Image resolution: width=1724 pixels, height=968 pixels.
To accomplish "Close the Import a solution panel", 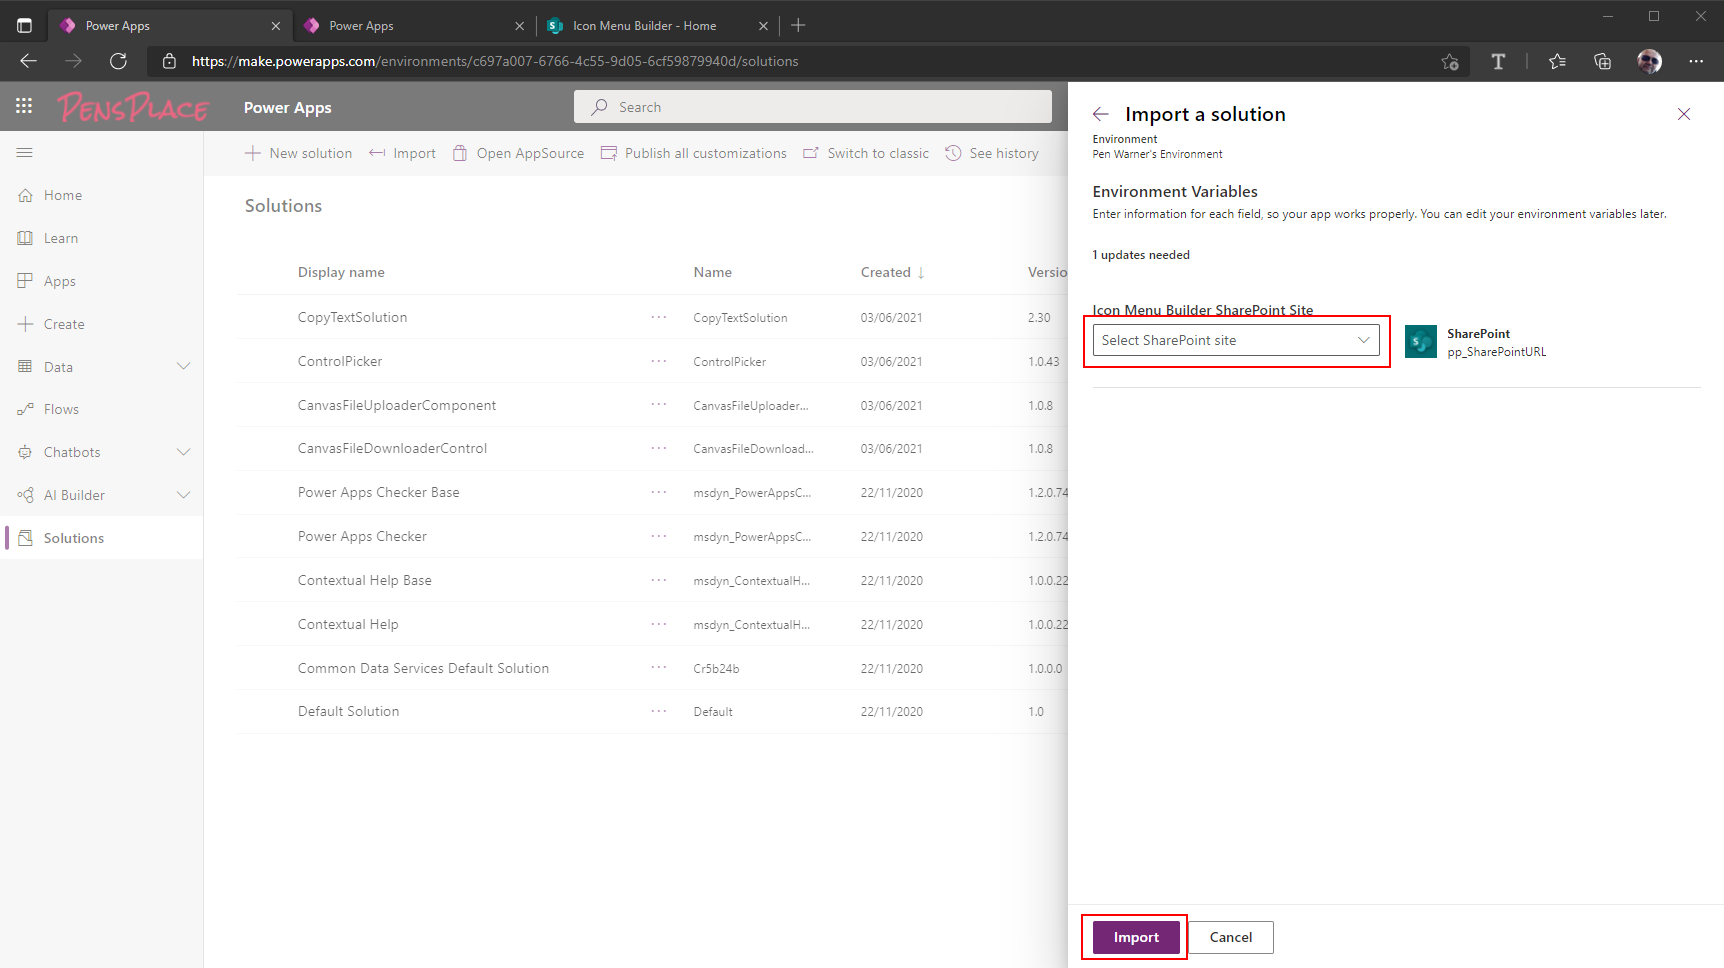I will [1684, 114].
